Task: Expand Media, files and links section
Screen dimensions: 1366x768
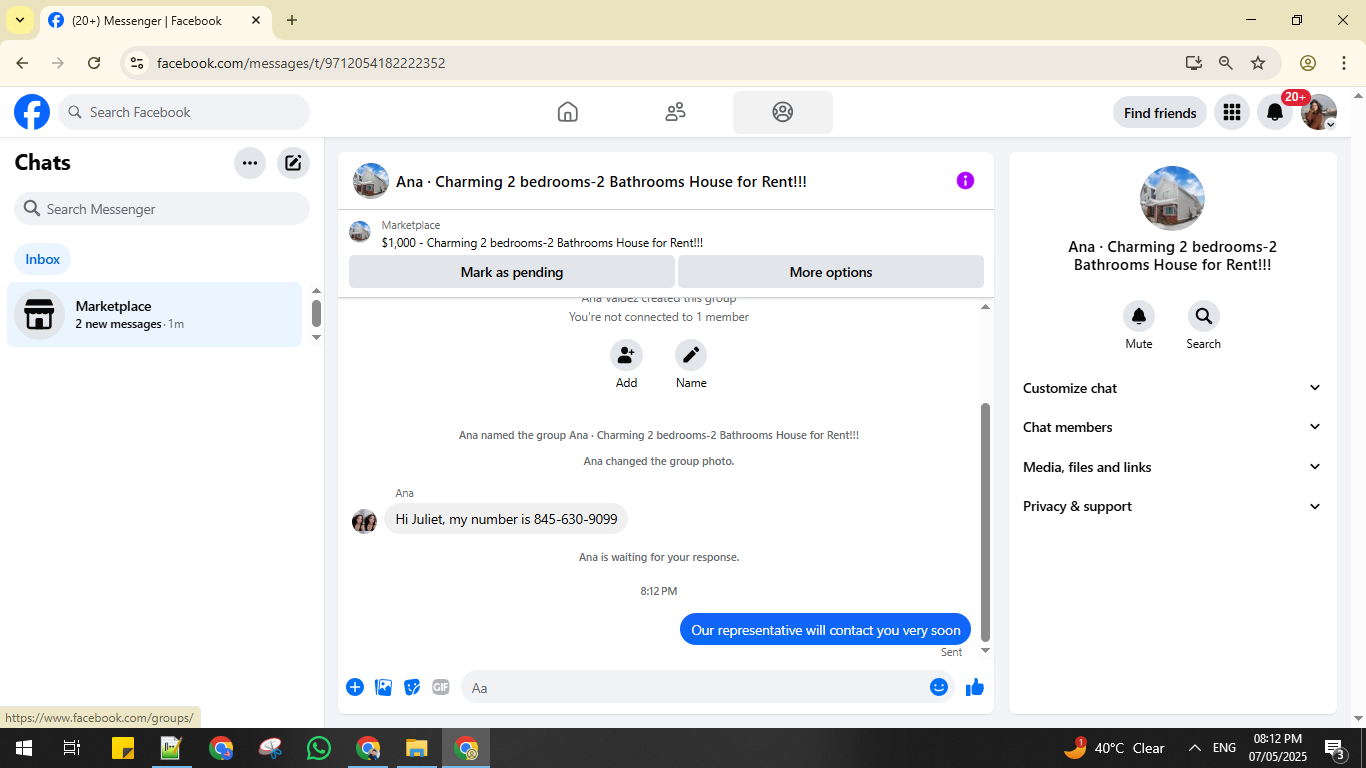Action: coord(1172,467)
